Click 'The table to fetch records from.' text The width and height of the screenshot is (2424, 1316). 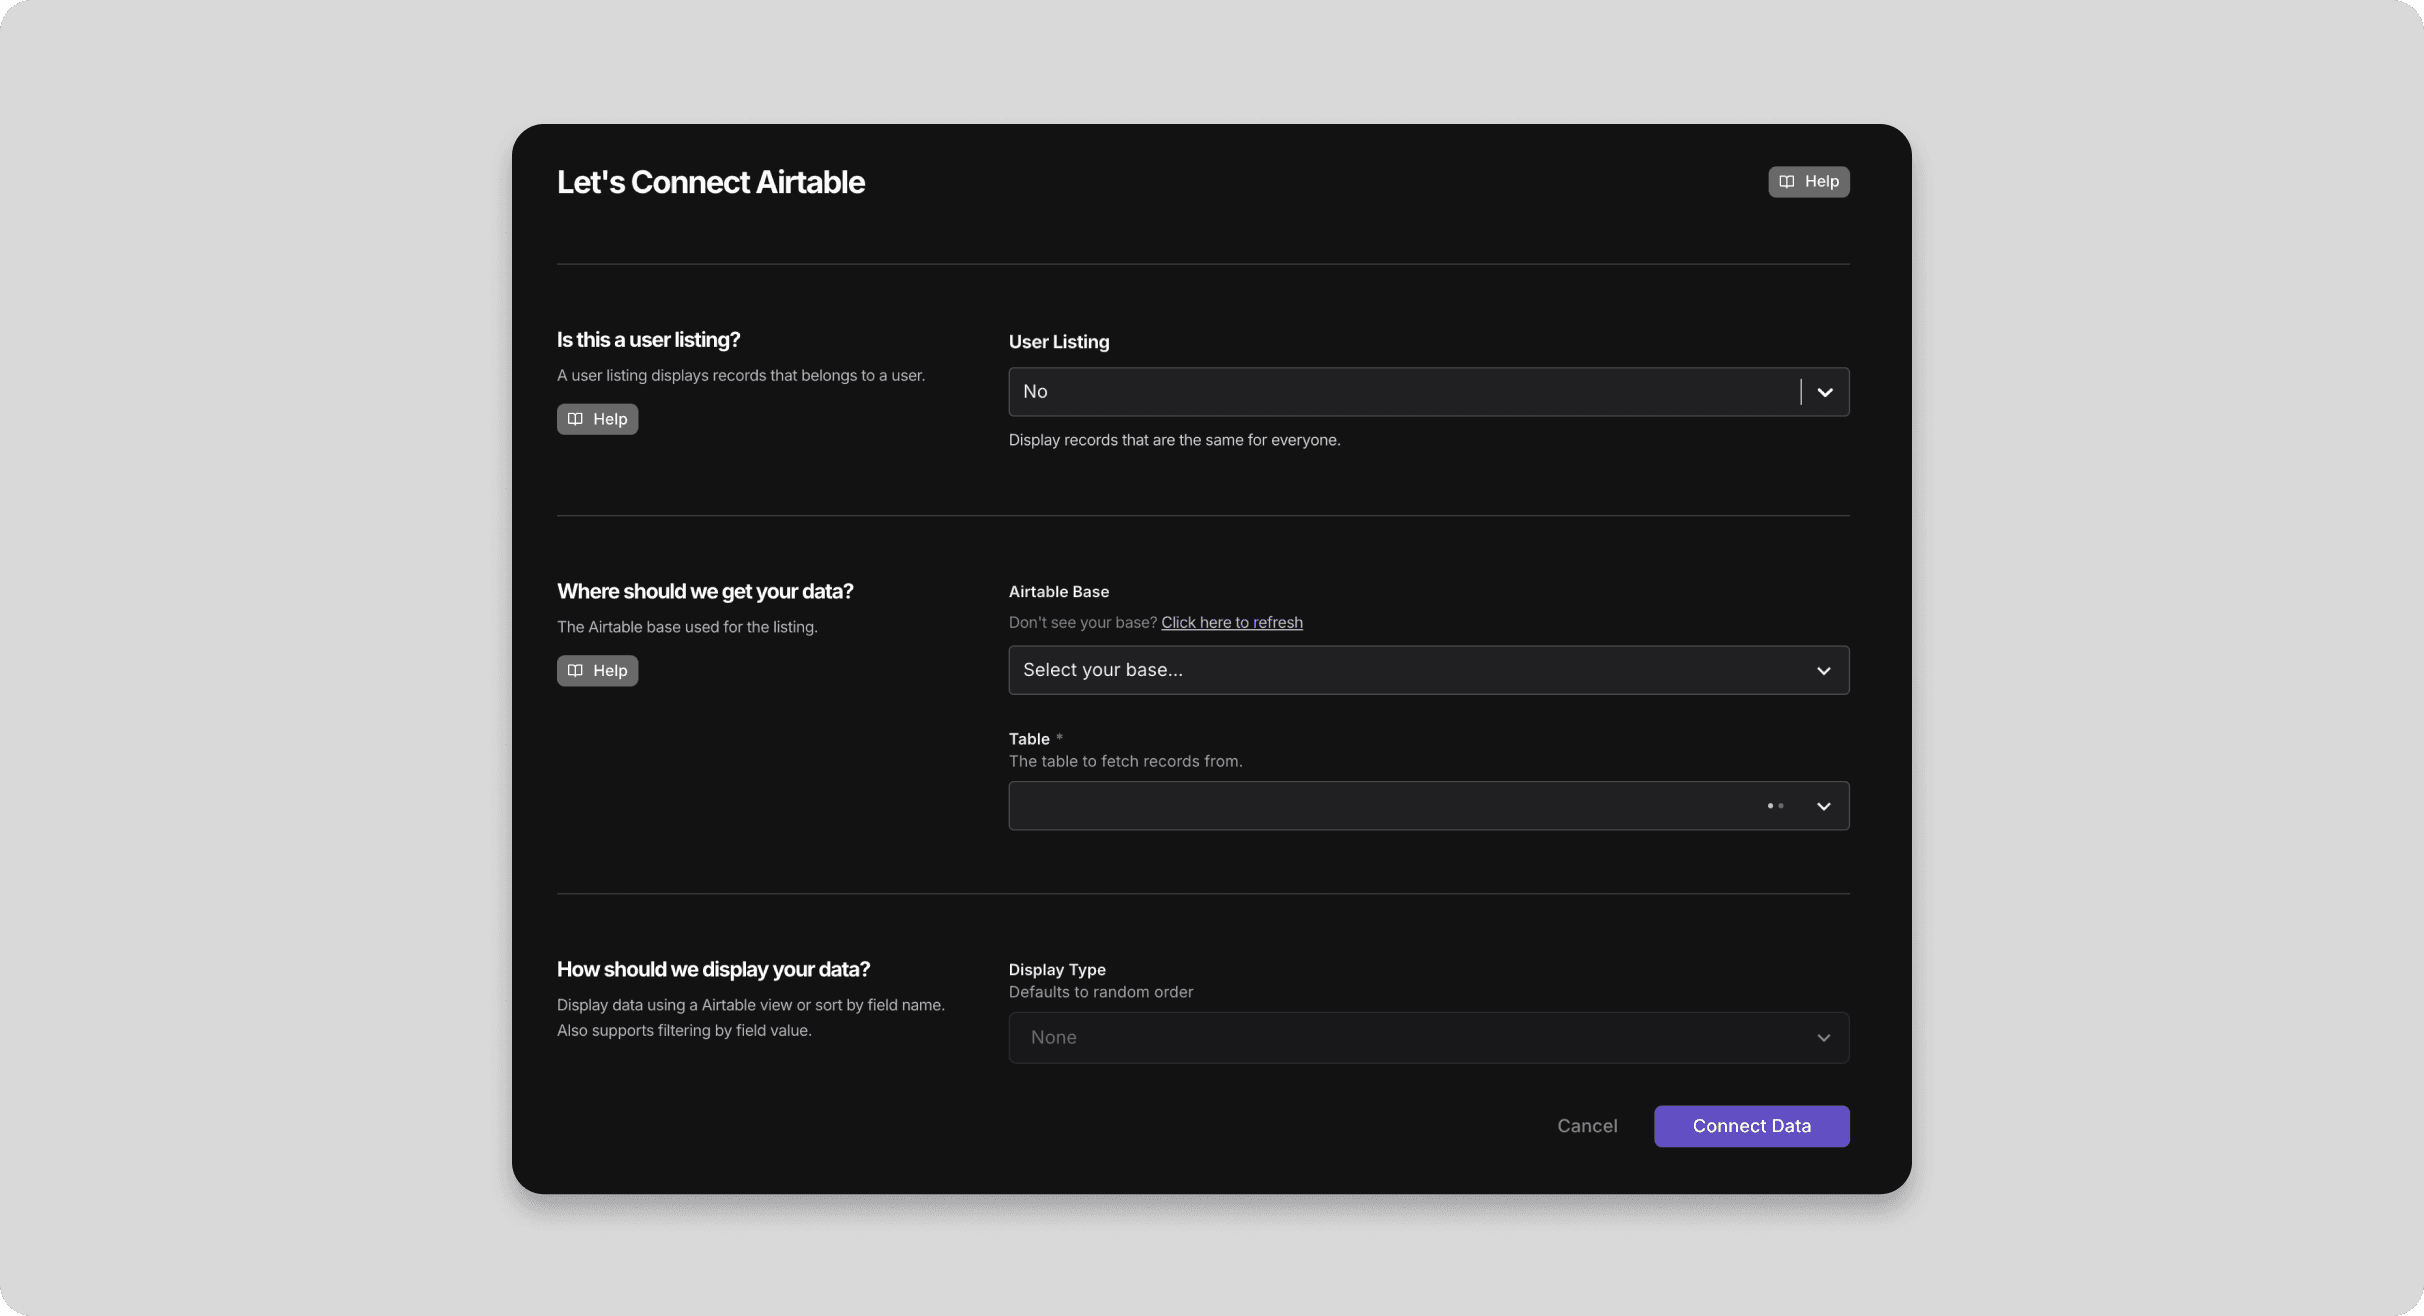pos(1125,762)
